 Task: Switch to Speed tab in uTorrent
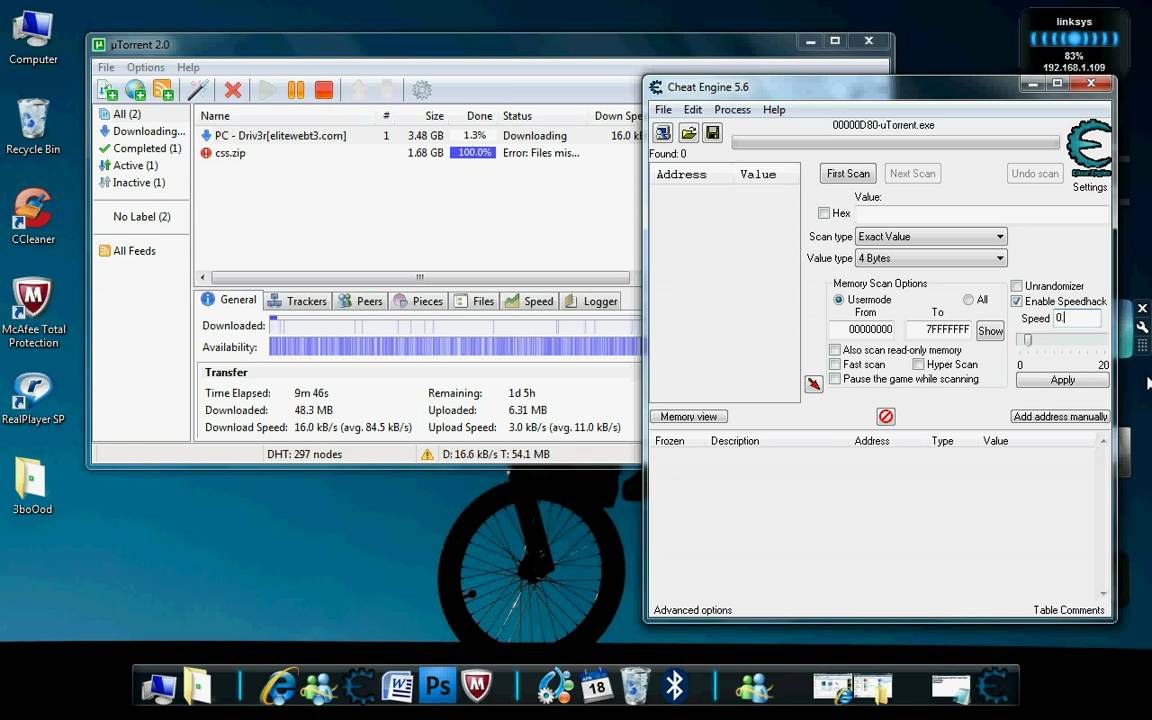pyautogui.click(x=530, y=301)
